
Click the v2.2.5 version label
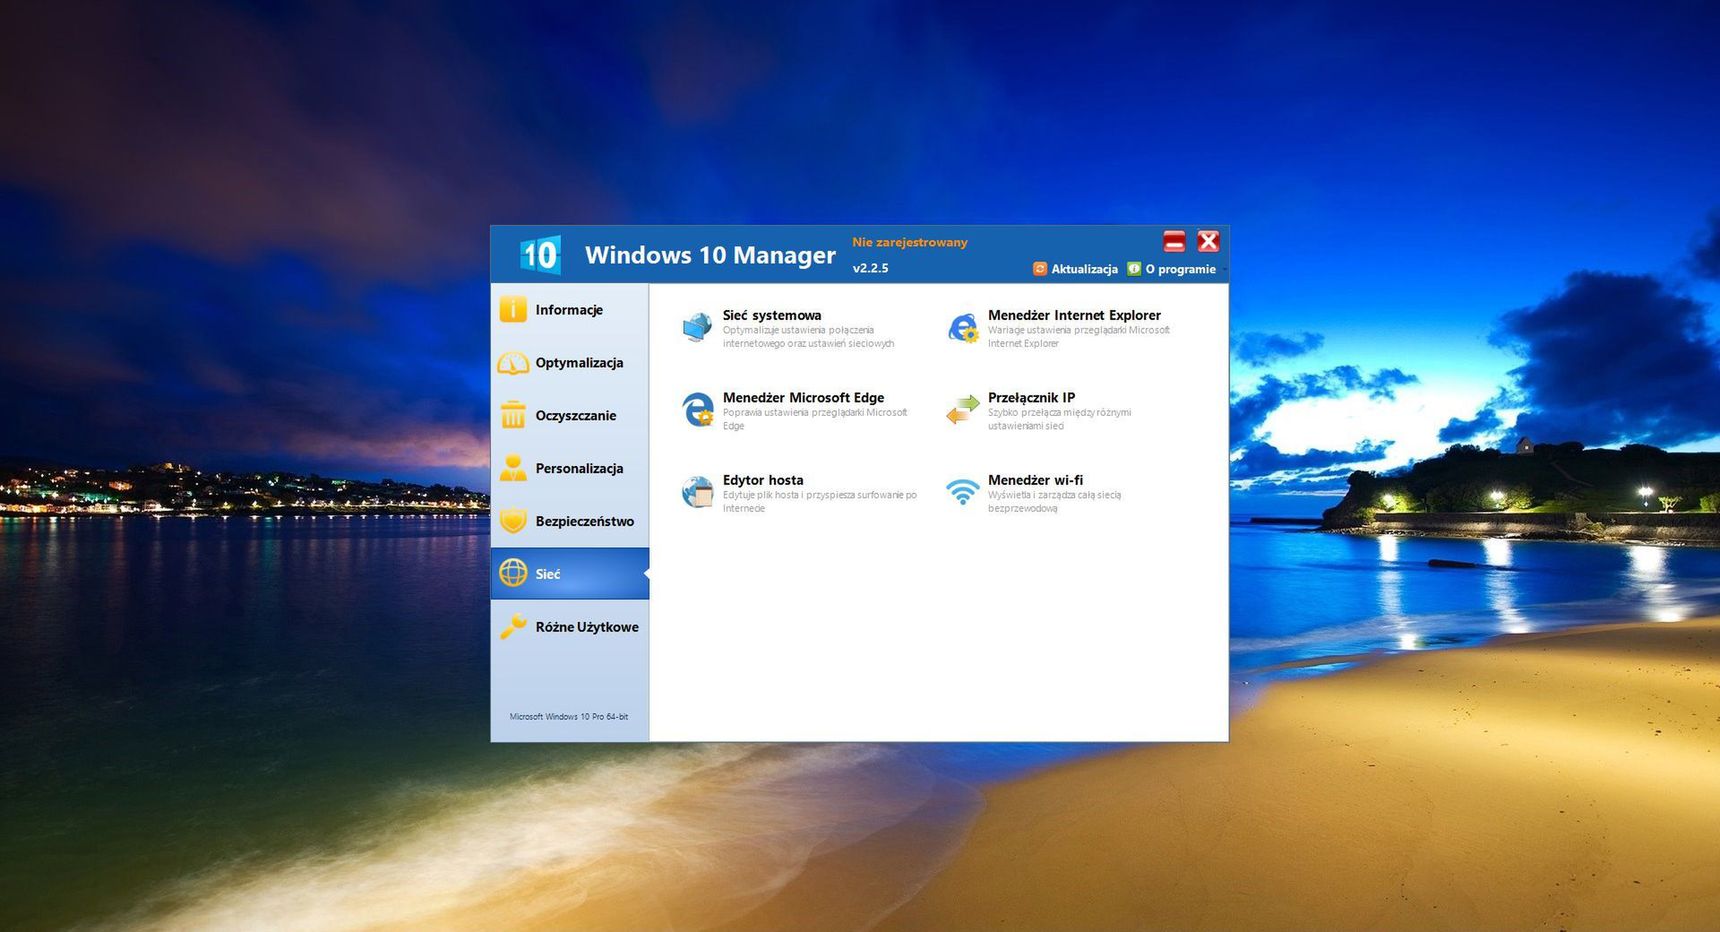coord(870,268)
